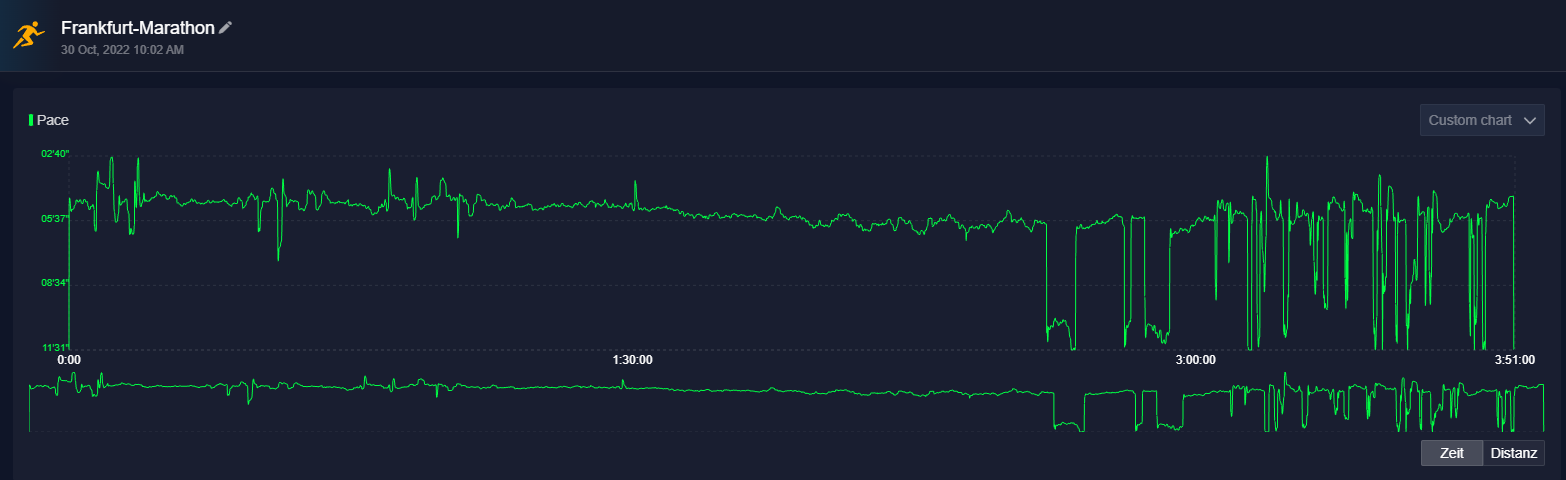Click the Frankfurt-Marathon activity title

coord(138,28)
